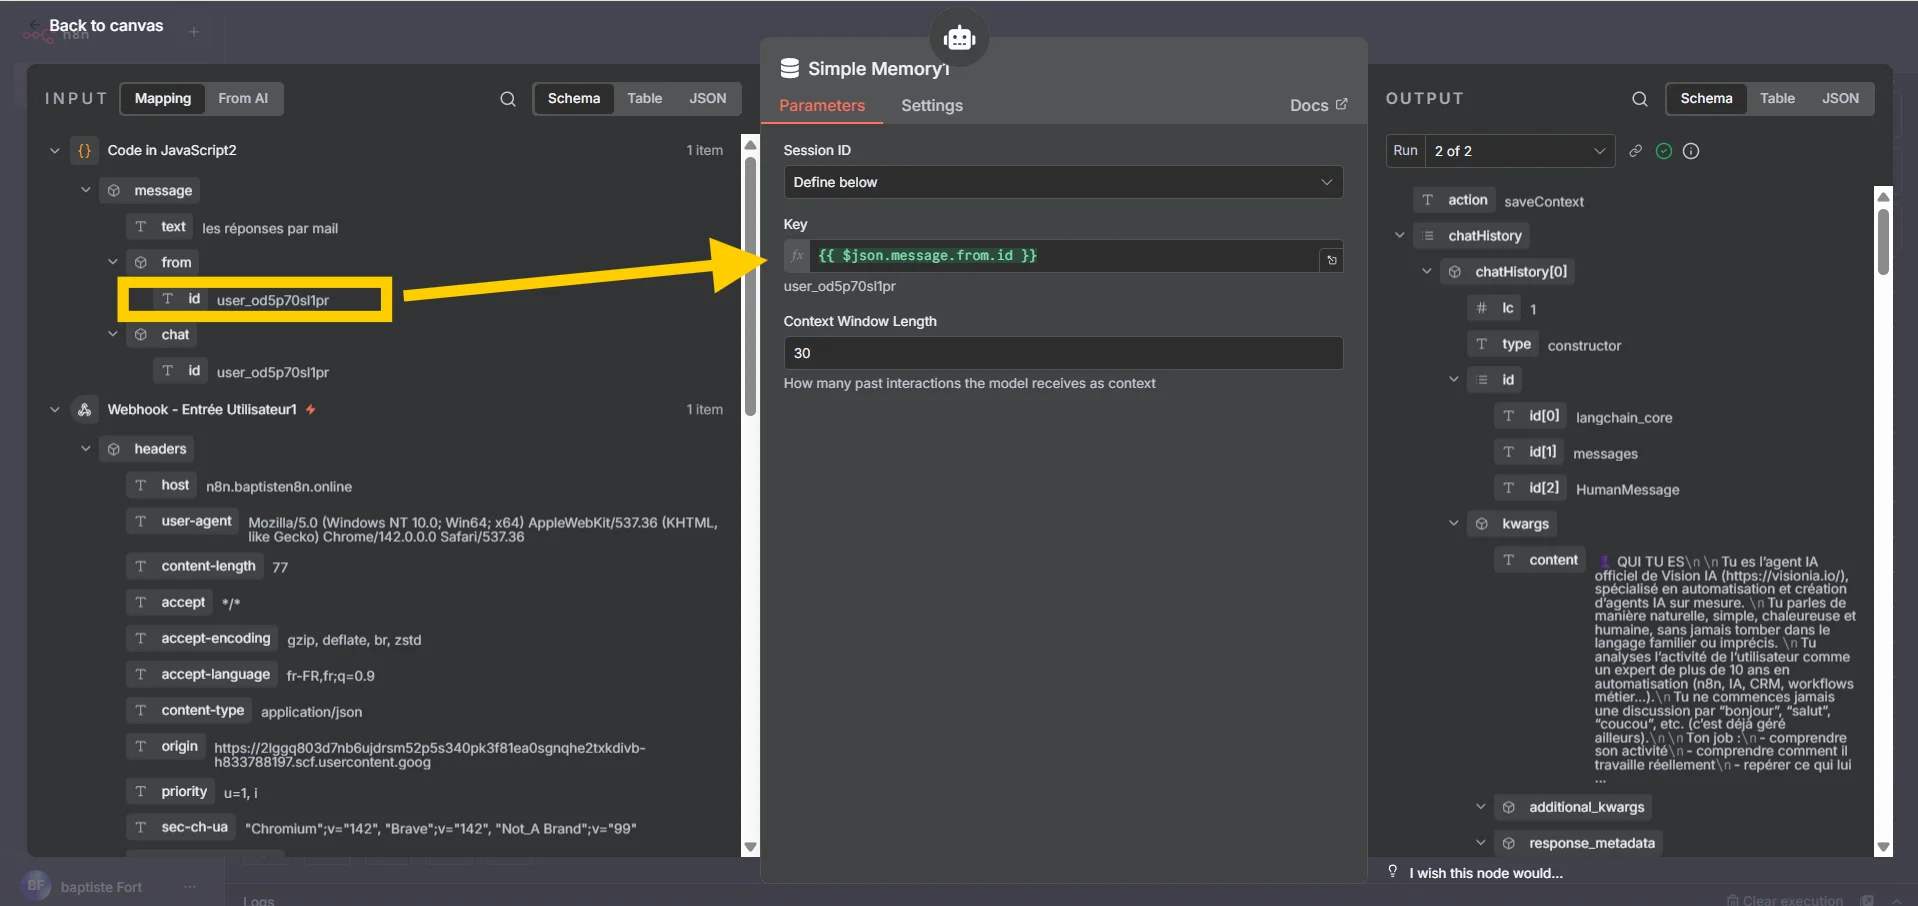Click the cube icon beside kwargs

tap(1482, 524)
